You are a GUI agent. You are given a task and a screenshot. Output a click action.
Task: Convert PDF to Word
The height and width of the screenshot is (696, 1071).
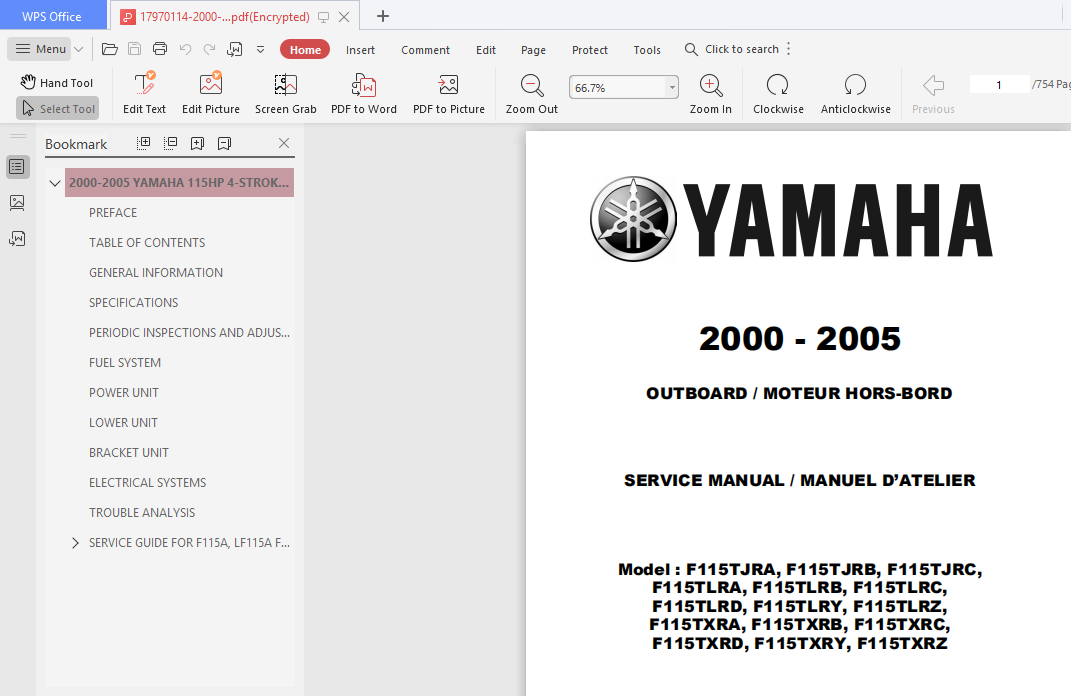click(363, 94)
